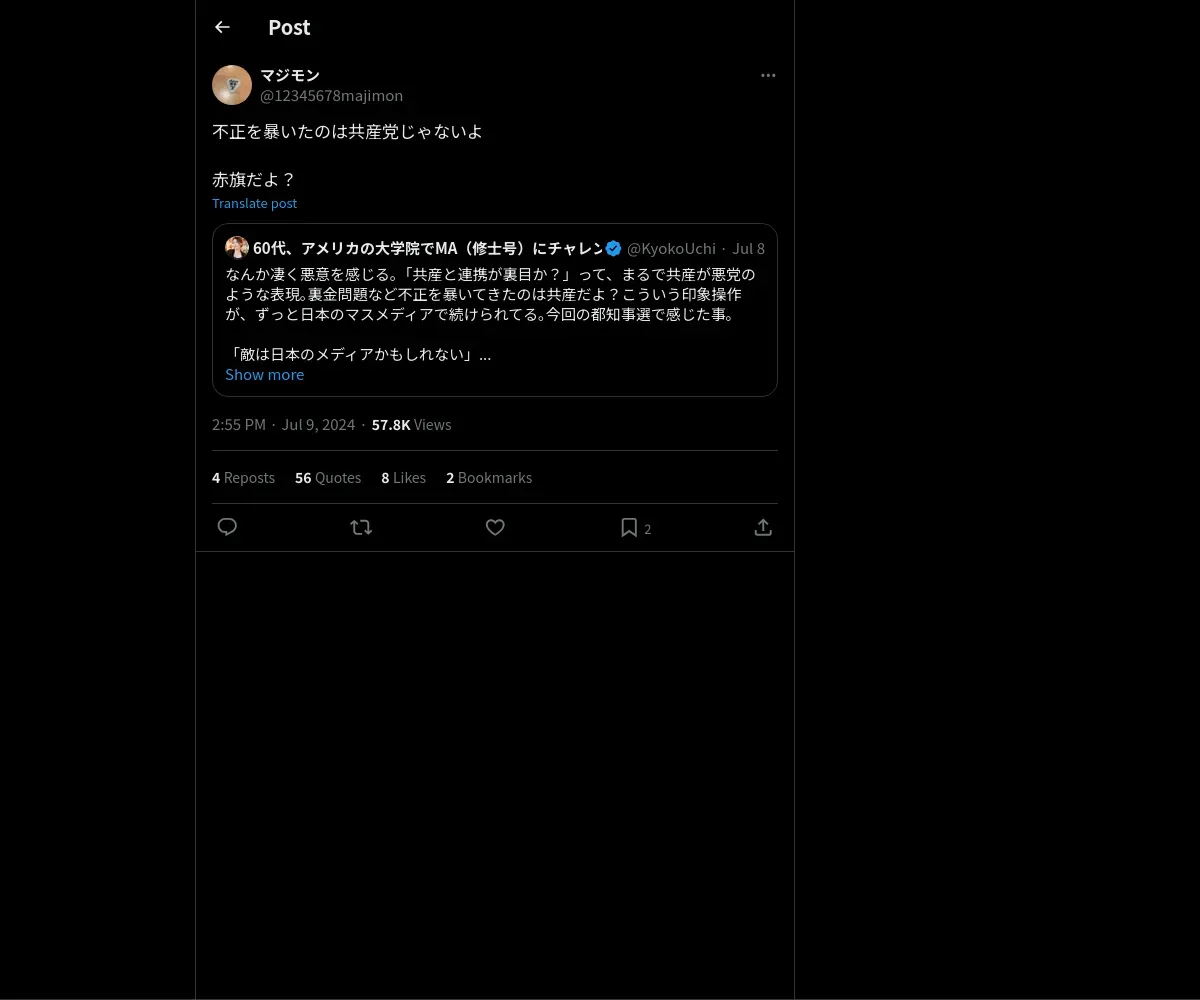Viewport: 1200px width, 1000px height.
Task: Click the blue verified badge icon
Action: point(614,248)
